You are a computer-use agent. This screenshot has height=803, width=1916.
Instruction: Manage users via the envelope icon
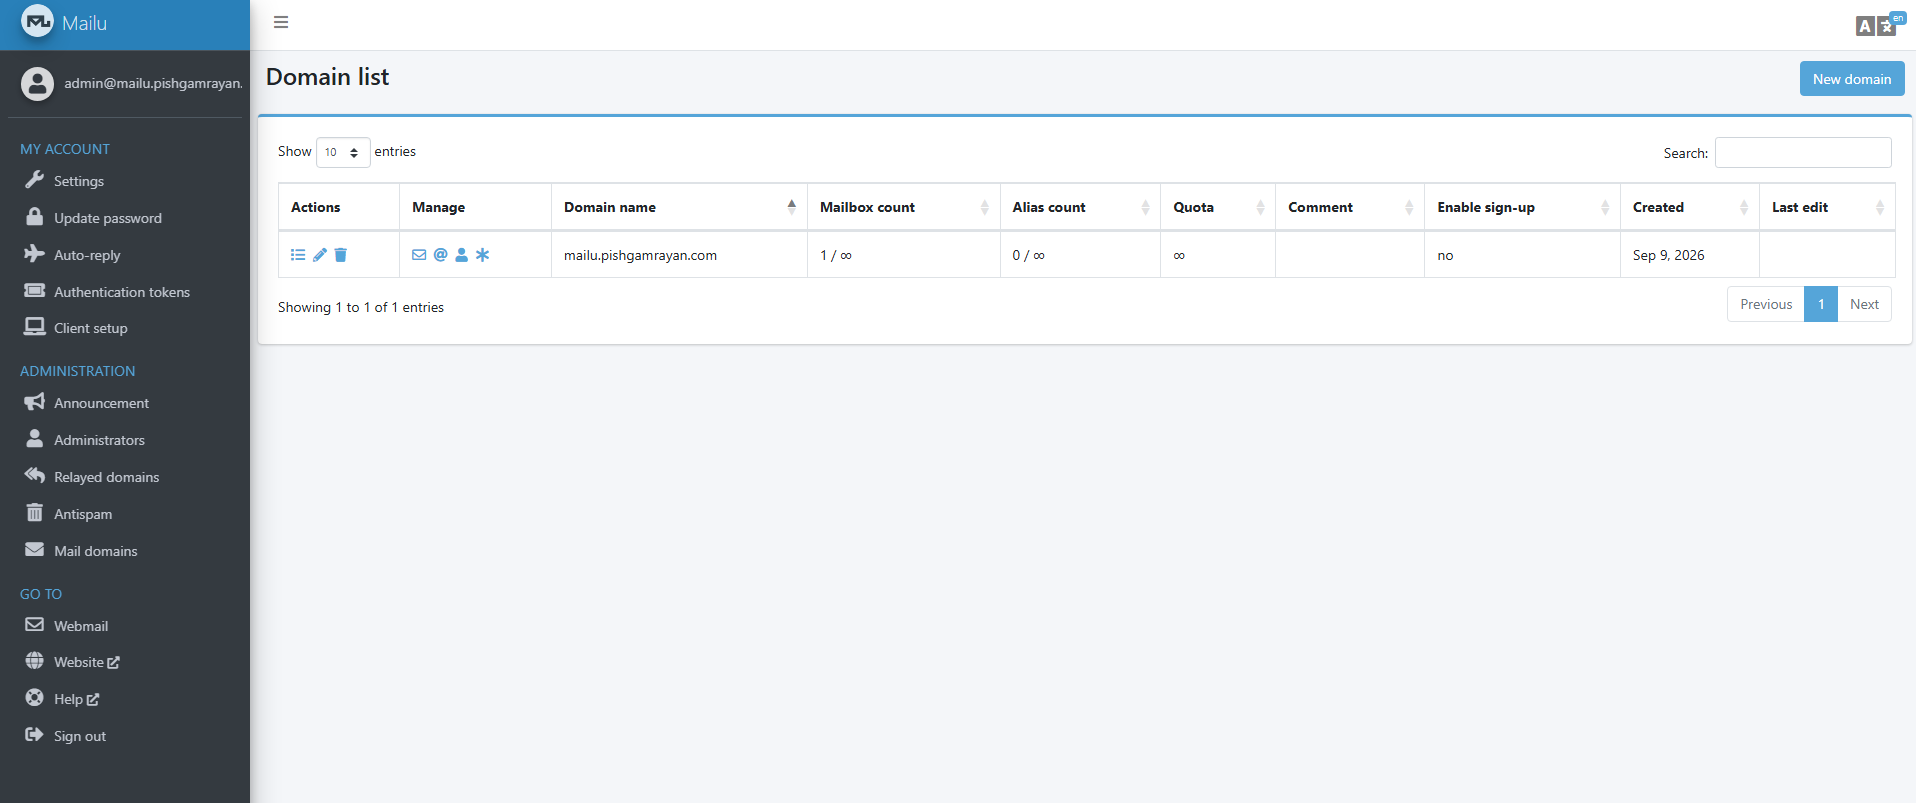pos(419,255)
